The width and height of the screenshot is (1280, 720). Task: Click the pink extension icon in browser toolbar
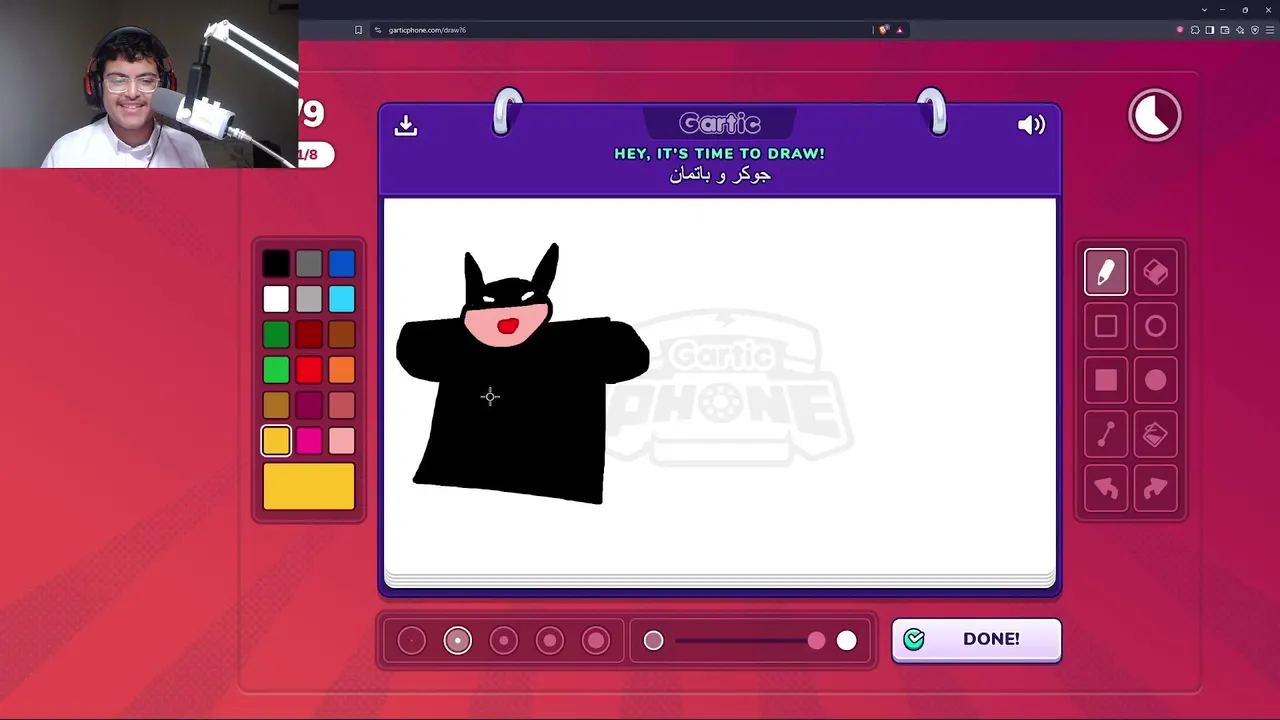[1180, 30]
